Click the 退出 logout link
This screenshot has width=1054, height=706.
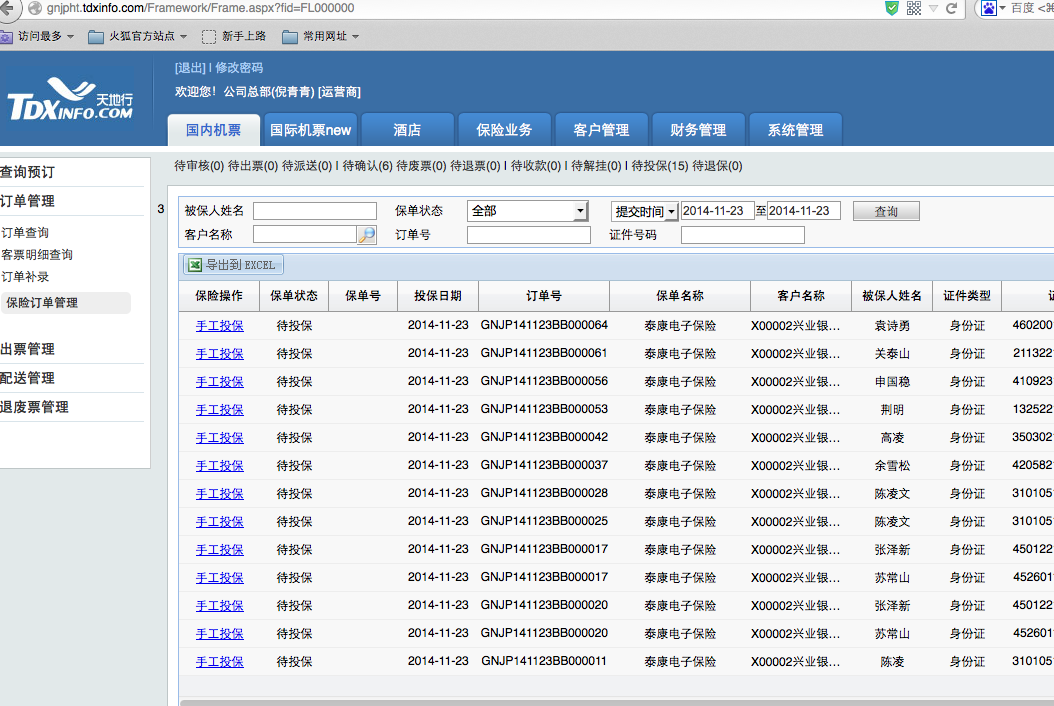[x=190, y=68]
